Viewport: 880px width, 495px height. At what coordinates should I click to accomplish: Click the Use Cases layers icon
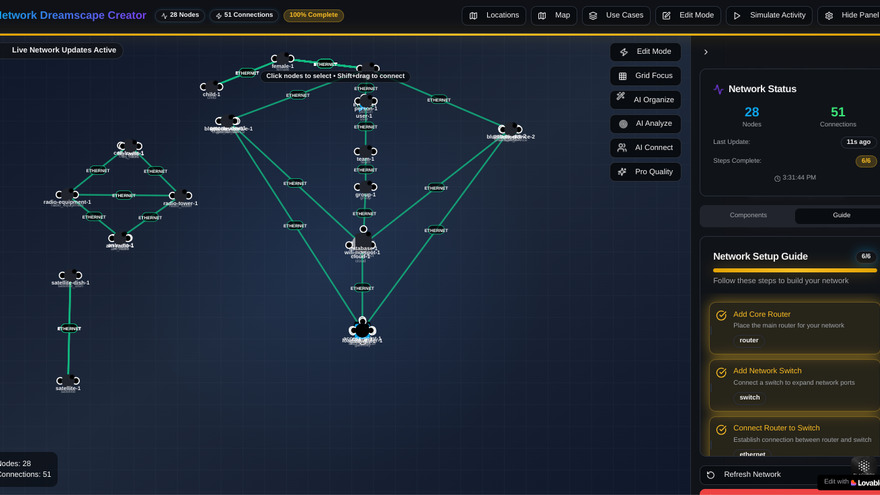point(594,16)
